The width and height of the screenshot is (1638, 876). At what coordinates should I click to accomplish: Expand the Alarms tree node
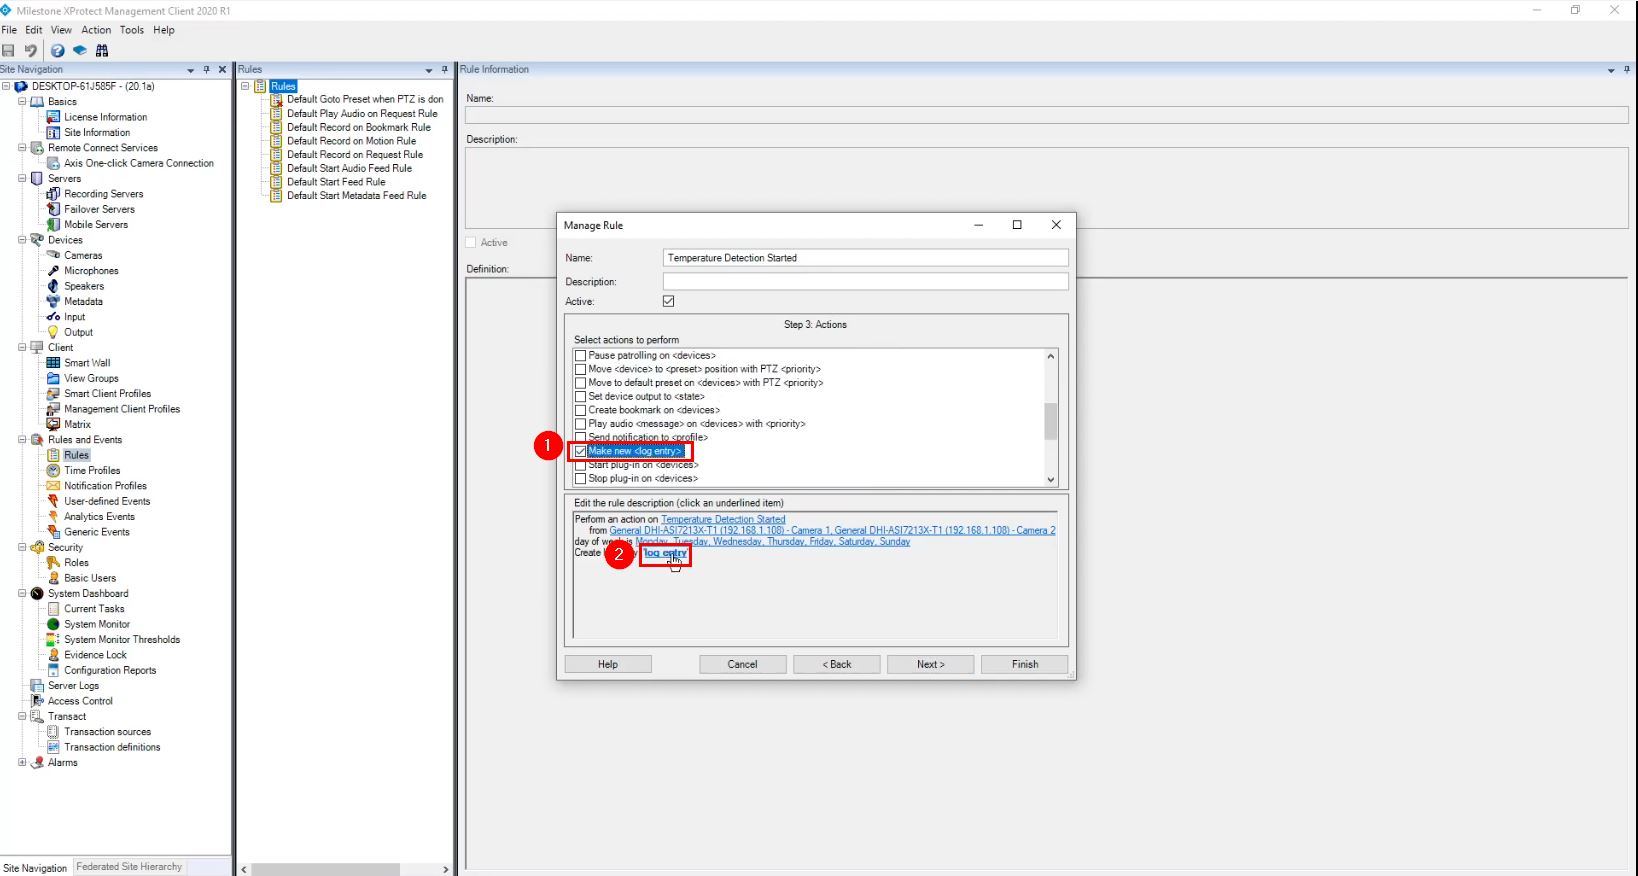pos(22,763)
